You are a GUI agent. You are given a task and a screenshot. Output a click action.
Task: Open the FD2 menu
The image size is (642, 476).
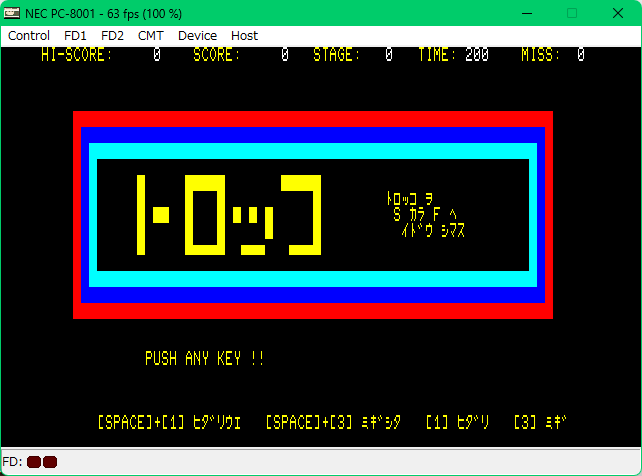click(x=112, y=36)
